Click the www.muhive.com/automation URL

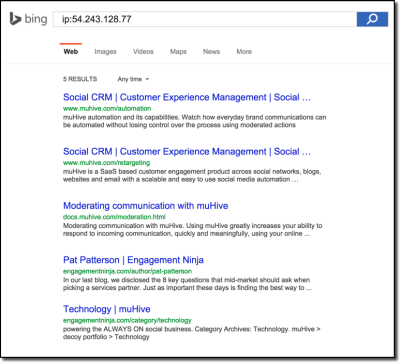pyautogui.click(x=107, y=108)
